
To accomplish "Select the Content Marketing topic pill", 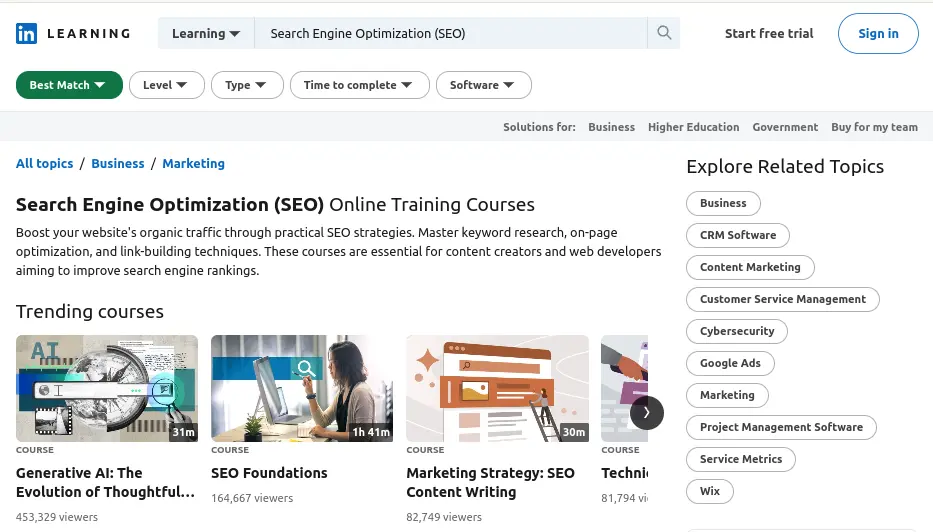I will [x=750, y=267].
